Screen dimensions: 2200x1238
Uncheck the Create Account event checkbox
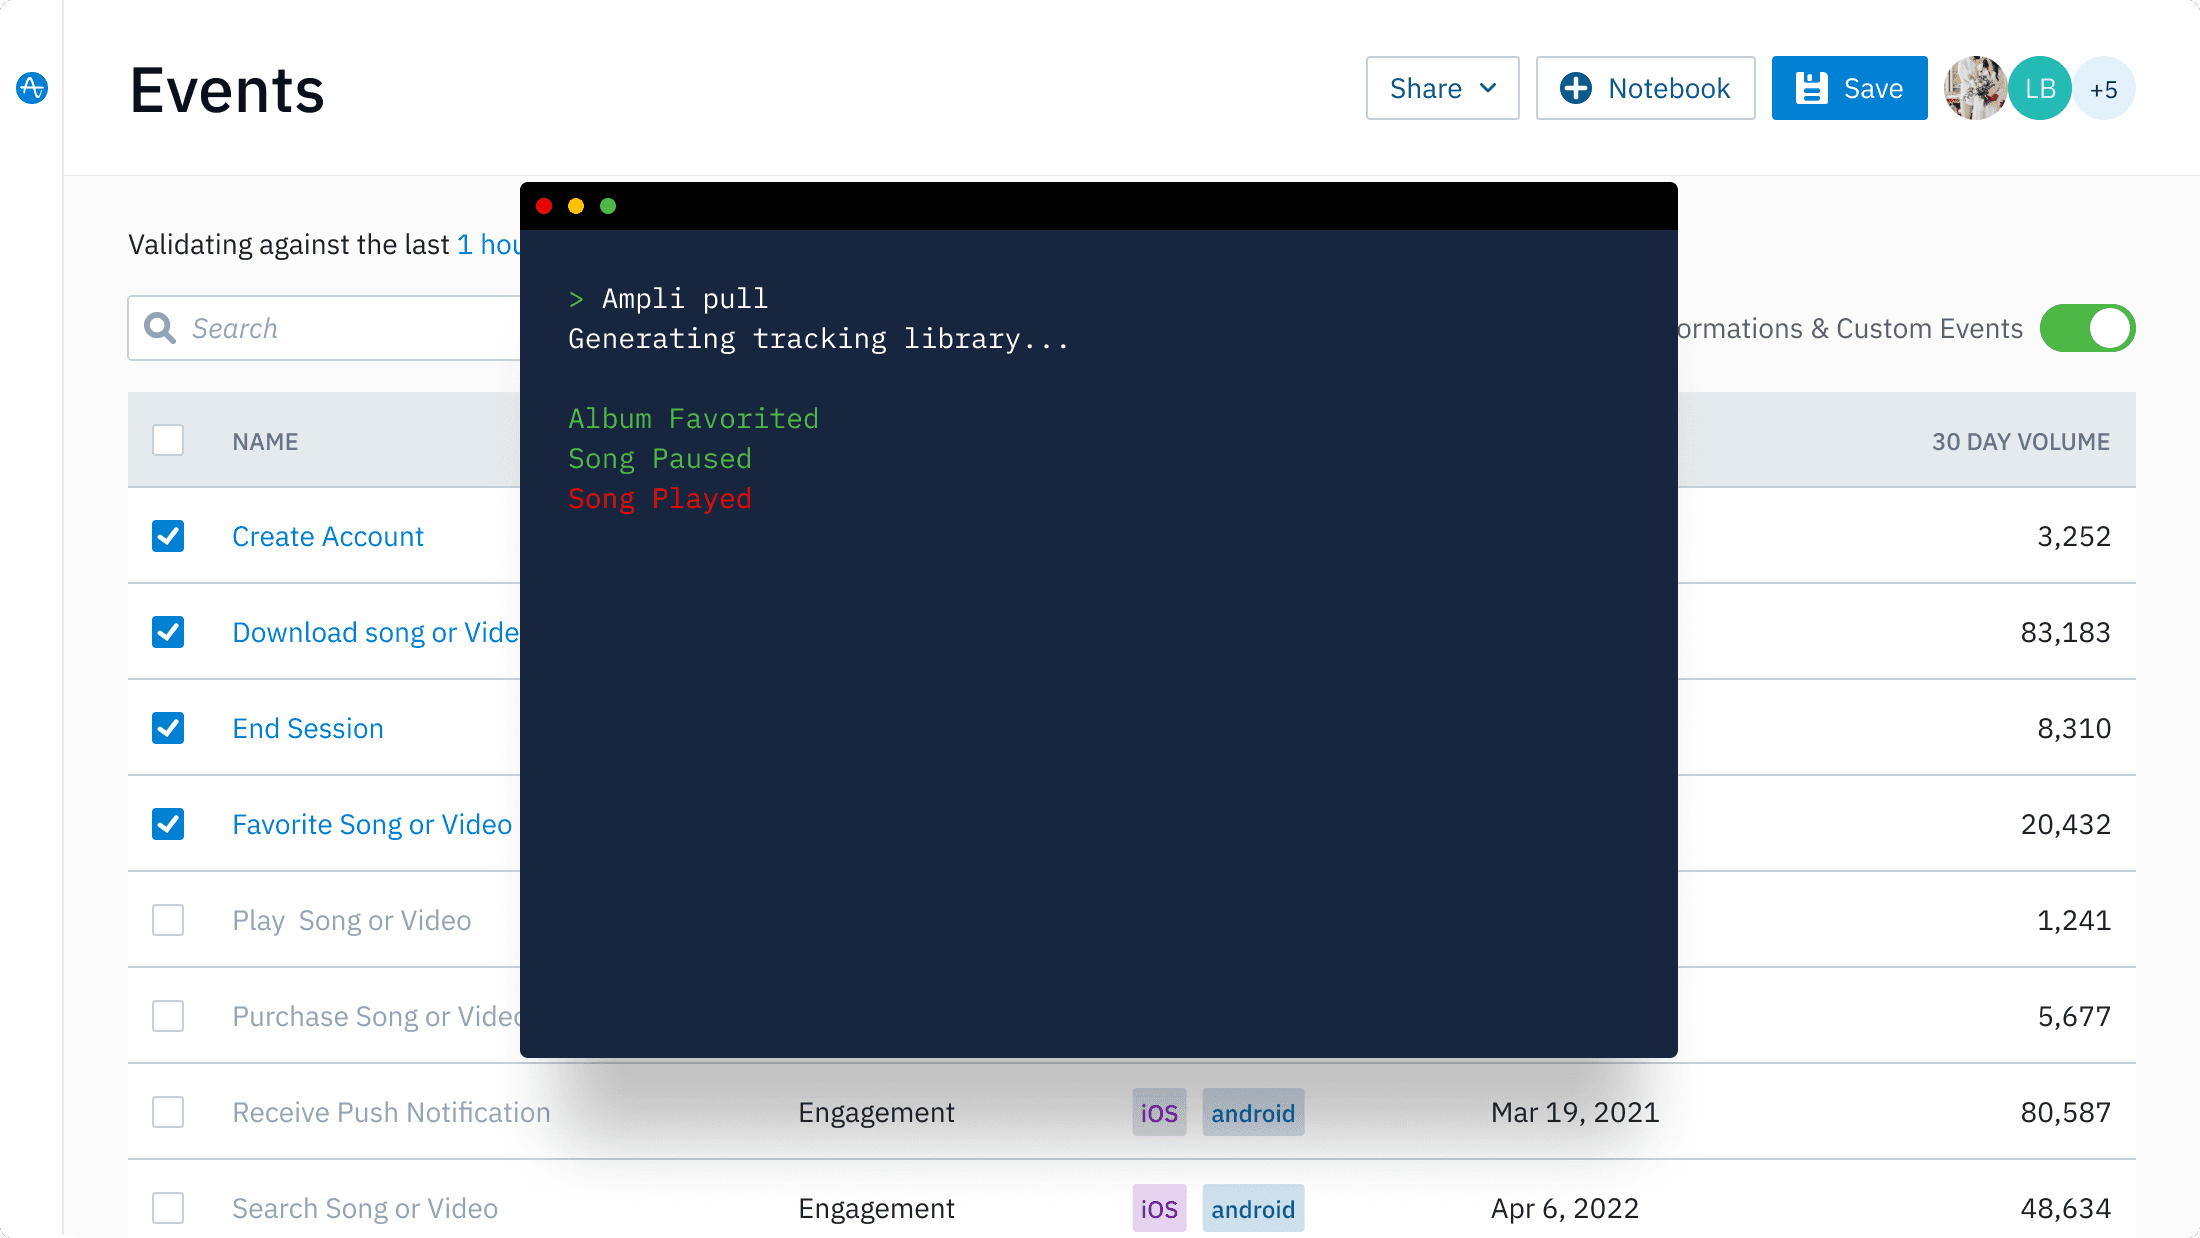coord(168,536)
